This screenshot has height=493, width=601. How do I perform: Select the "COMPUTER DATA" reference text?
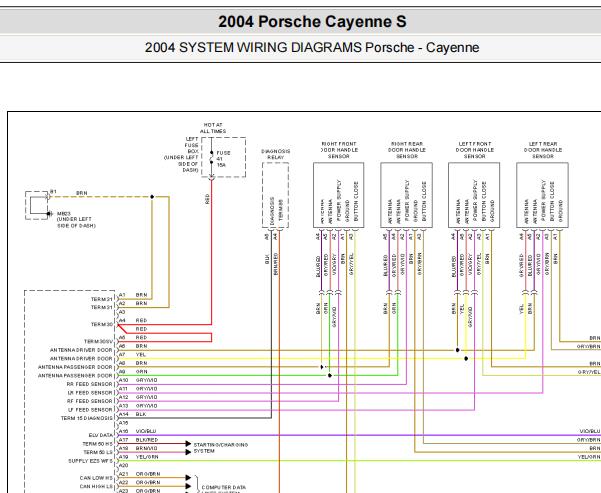point(224,487)
